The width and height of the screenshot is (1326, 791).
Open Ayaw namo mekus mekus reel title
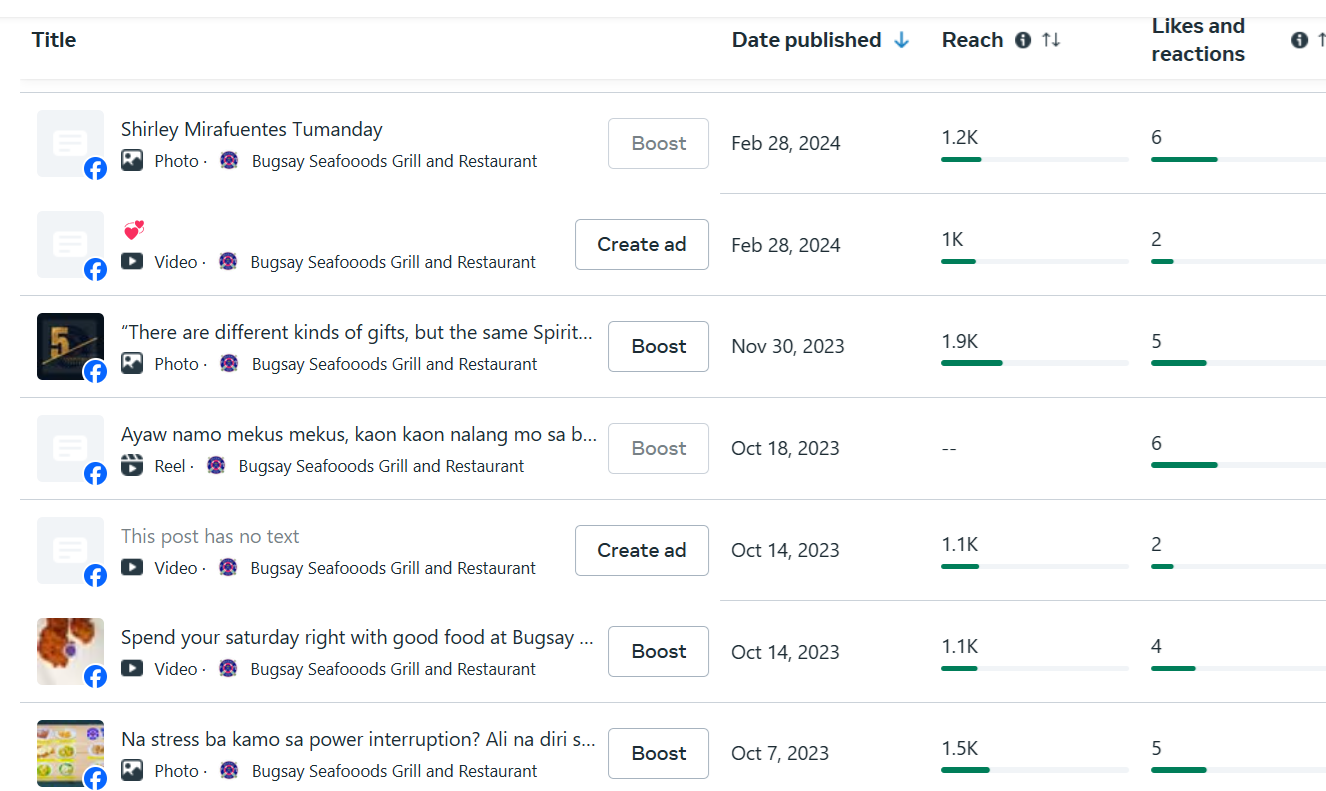(x=358, y=435)
